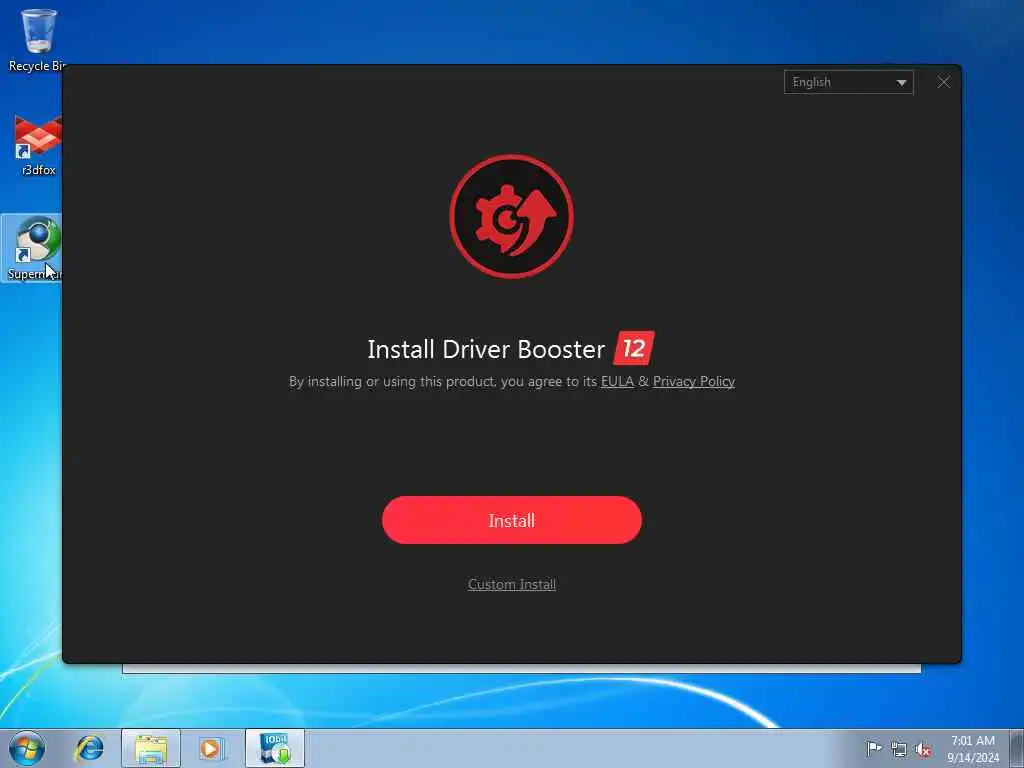Screen dimensions: 1024x768
Task: Select the r3dfox desktop shortcut
Action: (38, 145)
